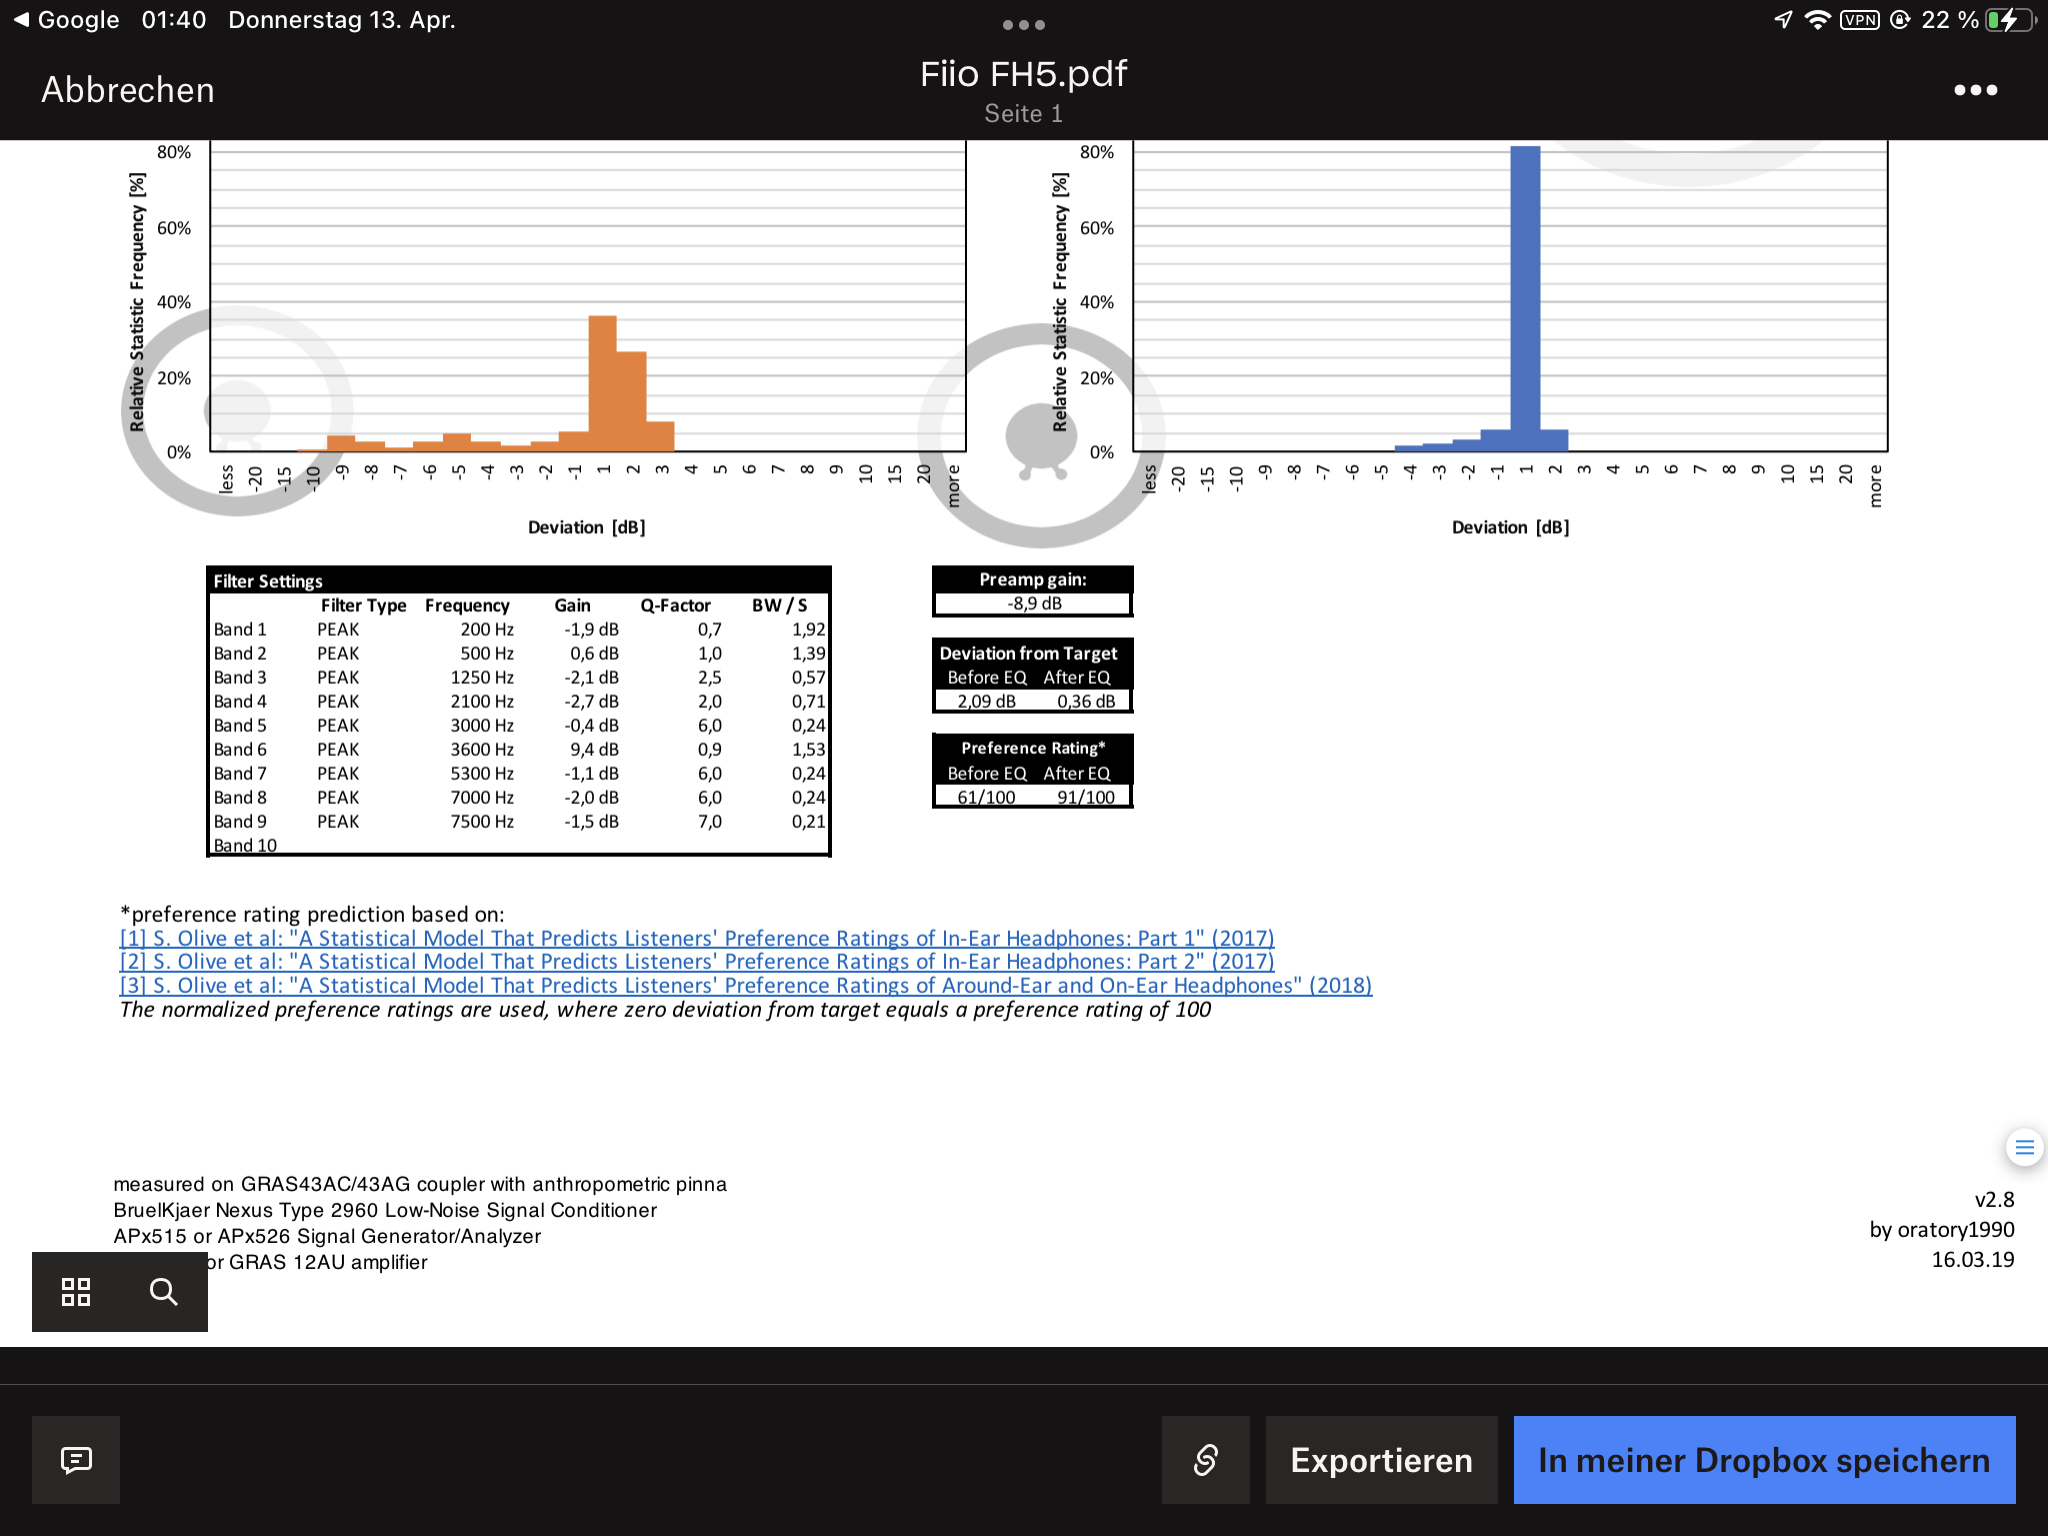Tap In meiner Dropbox speichern
Screen dimensions: 2048x1536
[1765, 1460]
